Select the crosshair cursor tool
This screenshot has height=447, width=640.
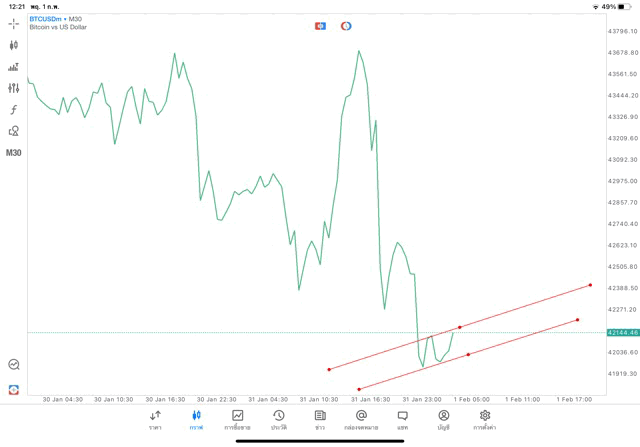(14, 23)
